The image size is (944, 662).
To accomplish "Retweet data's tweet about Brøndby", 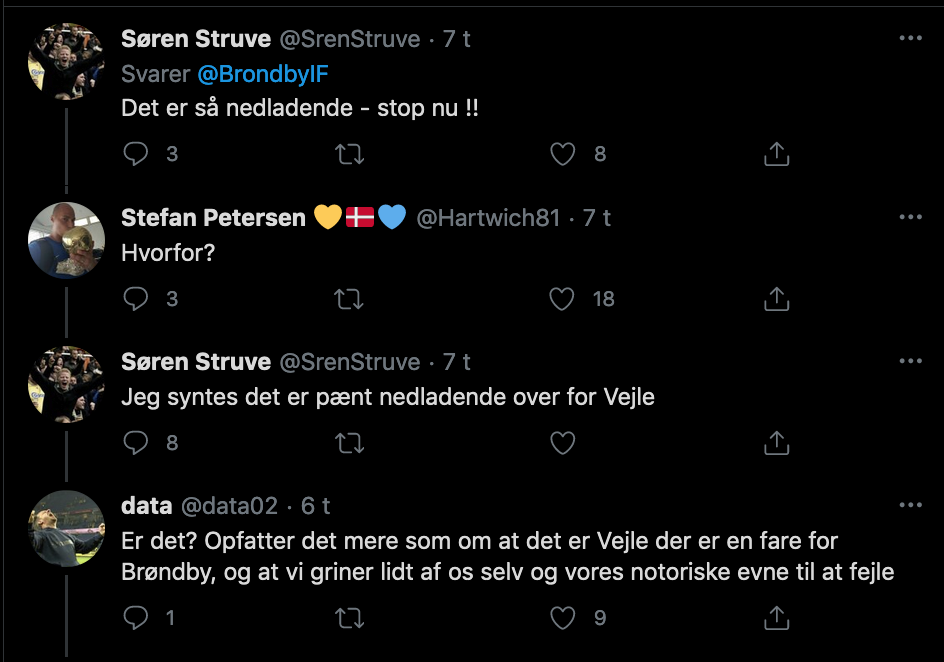I will (349, 619).
